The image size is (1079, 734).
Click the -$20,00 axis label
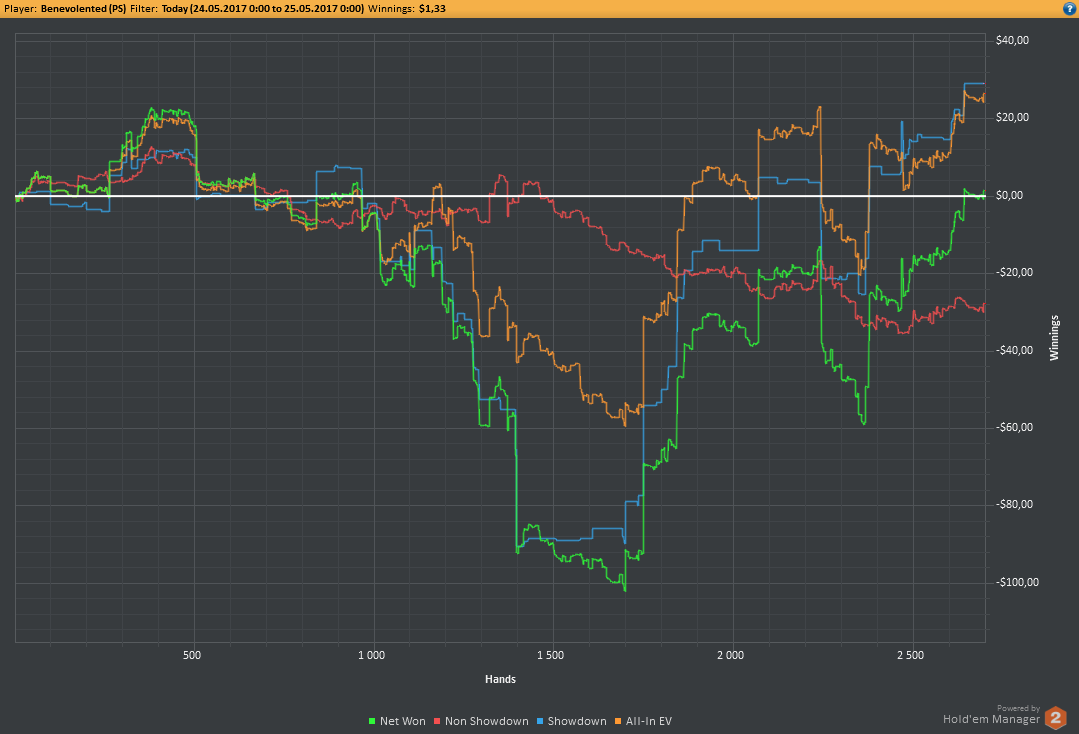pos(1014,272)
